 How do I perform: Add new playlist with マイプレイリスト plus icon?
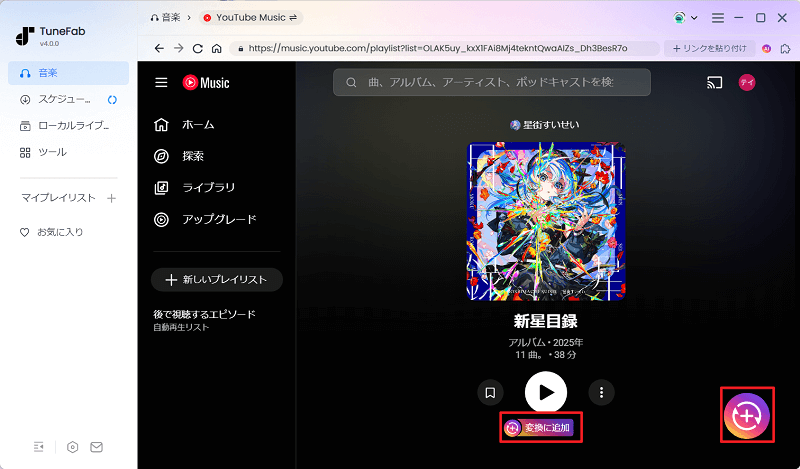coord(111,198)
